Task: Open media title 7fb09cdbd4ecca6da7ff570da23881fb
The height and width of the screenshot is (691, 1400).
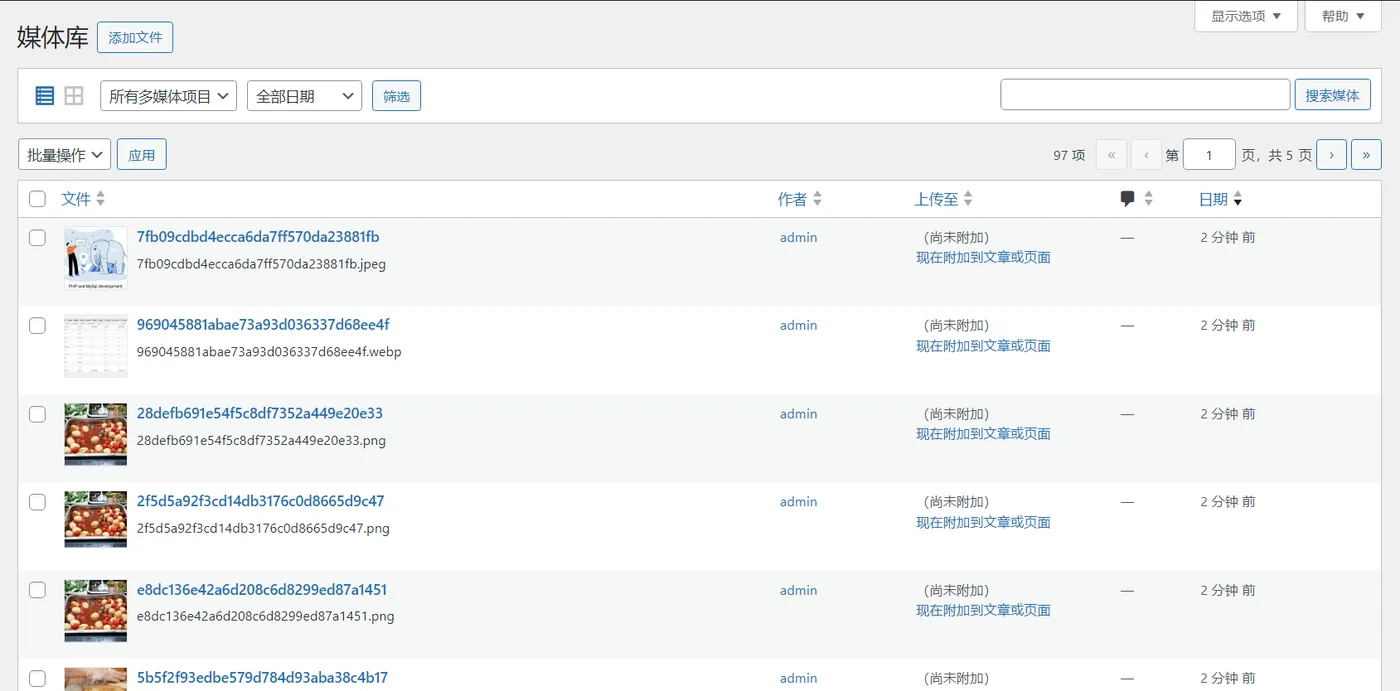Action: point(258,237)
